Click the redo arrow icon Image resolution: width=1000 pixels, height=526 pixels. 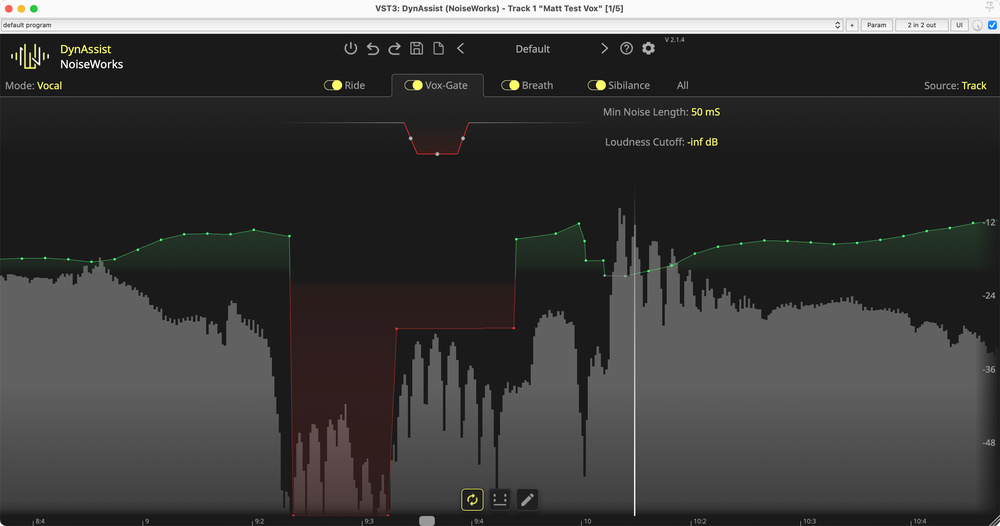[x=394, y=49]
